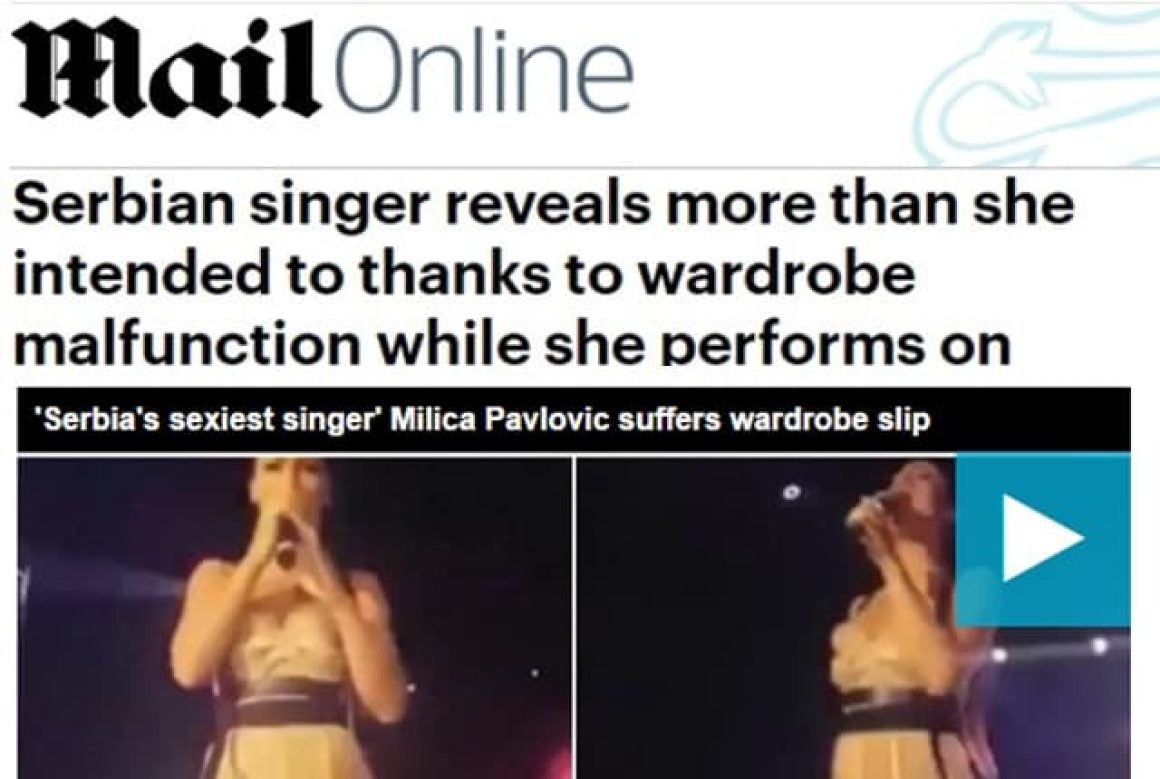The width and height of the screenshot is (1160, 779).
Task: Play the Milica Pavlovic video
Action: point(1043,539)
